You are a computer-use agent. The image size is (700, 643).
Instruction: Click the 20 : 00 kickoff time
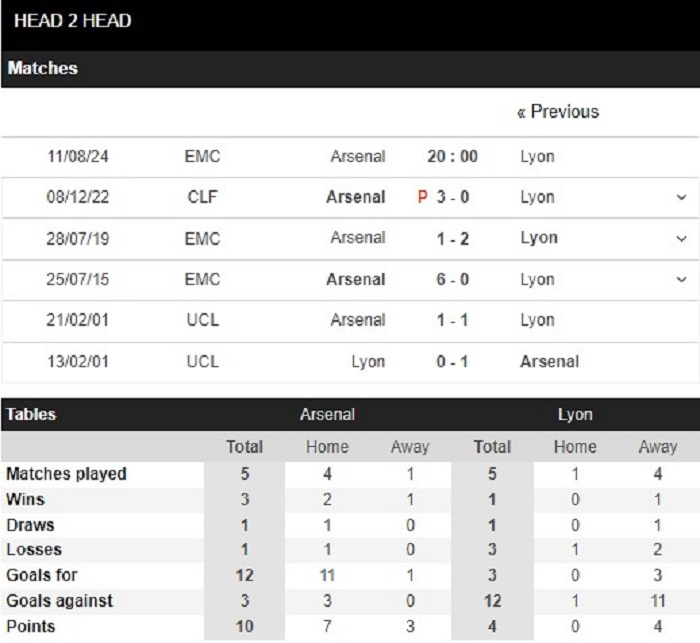coord(453,156)
